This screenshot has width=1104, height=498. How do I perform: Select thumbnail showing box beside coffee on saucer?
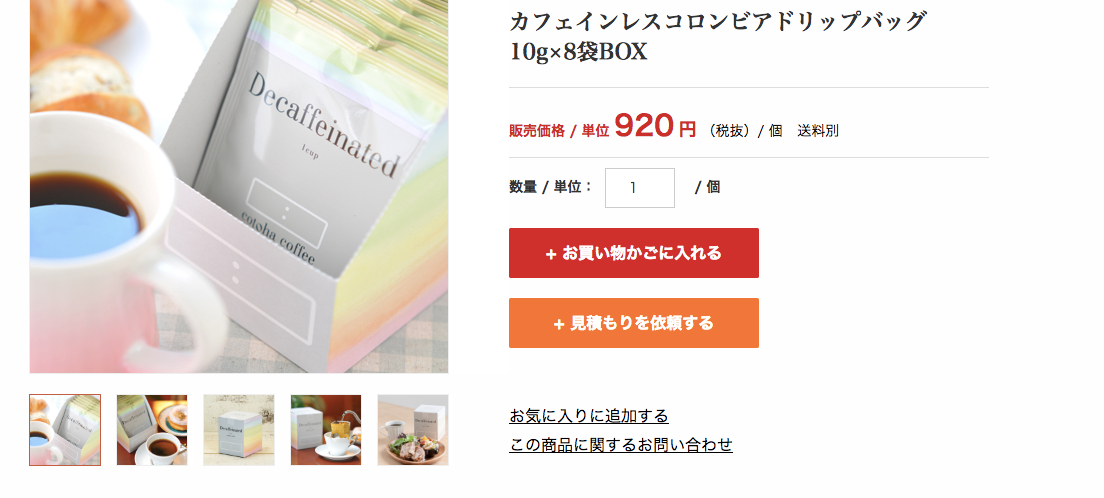pyautogui.click(x=152, y=430)
